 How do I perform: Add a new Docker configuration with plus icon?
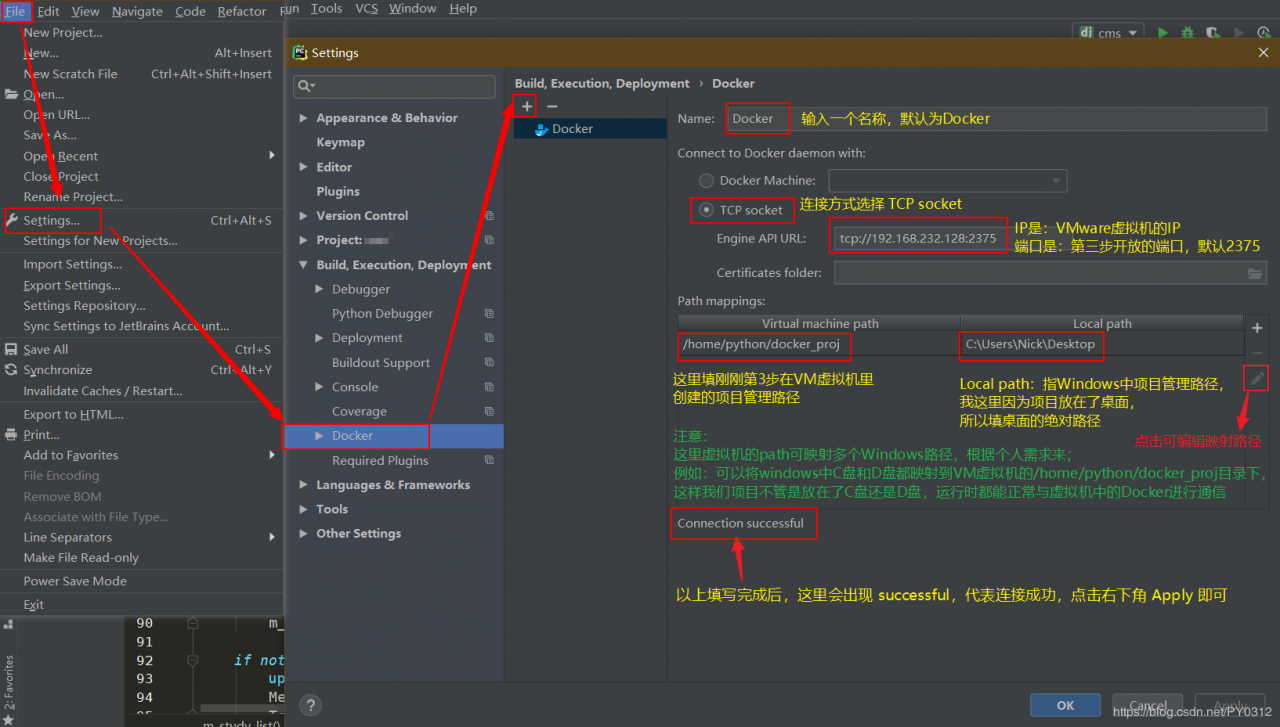pos(527,106)
